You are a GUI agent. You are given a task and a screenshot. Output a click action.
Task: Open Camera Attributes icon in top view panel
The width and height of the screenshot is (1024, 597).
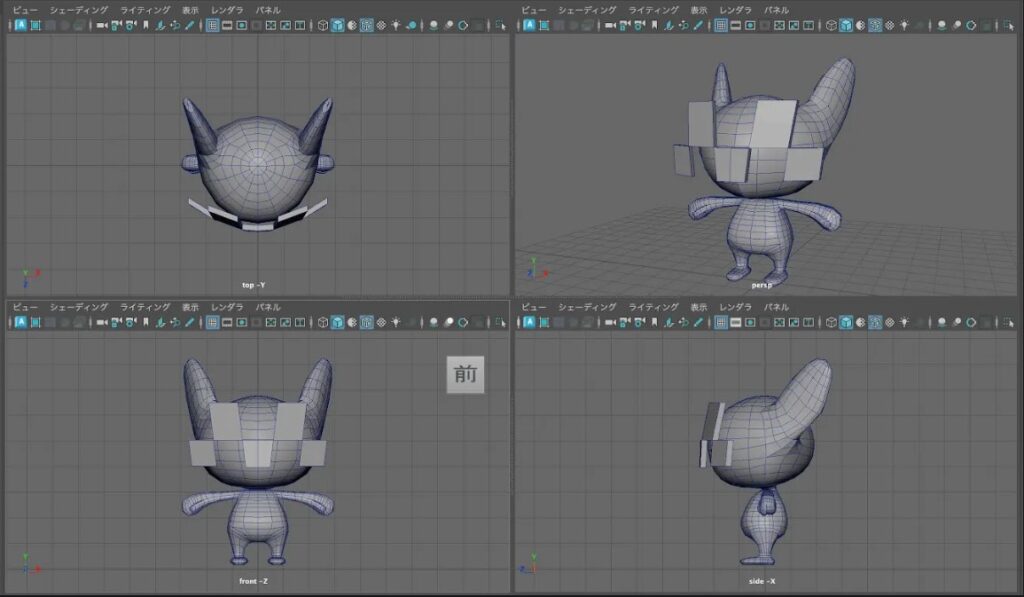click(131, 25)
